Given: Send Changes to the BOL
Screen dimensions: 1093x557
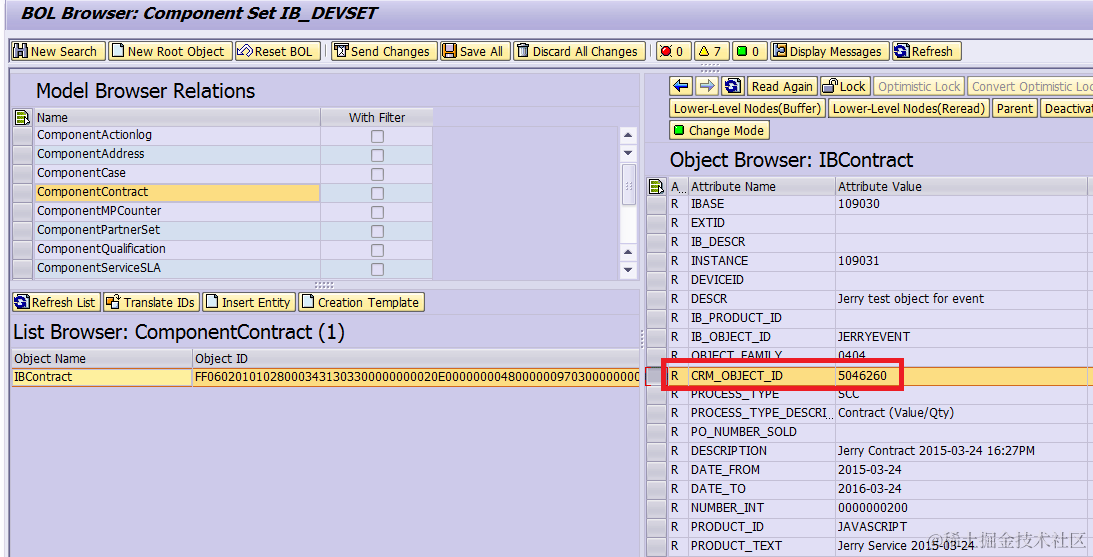Looking at the screenshot, I should pyautogui.click(x=384, y=52).
